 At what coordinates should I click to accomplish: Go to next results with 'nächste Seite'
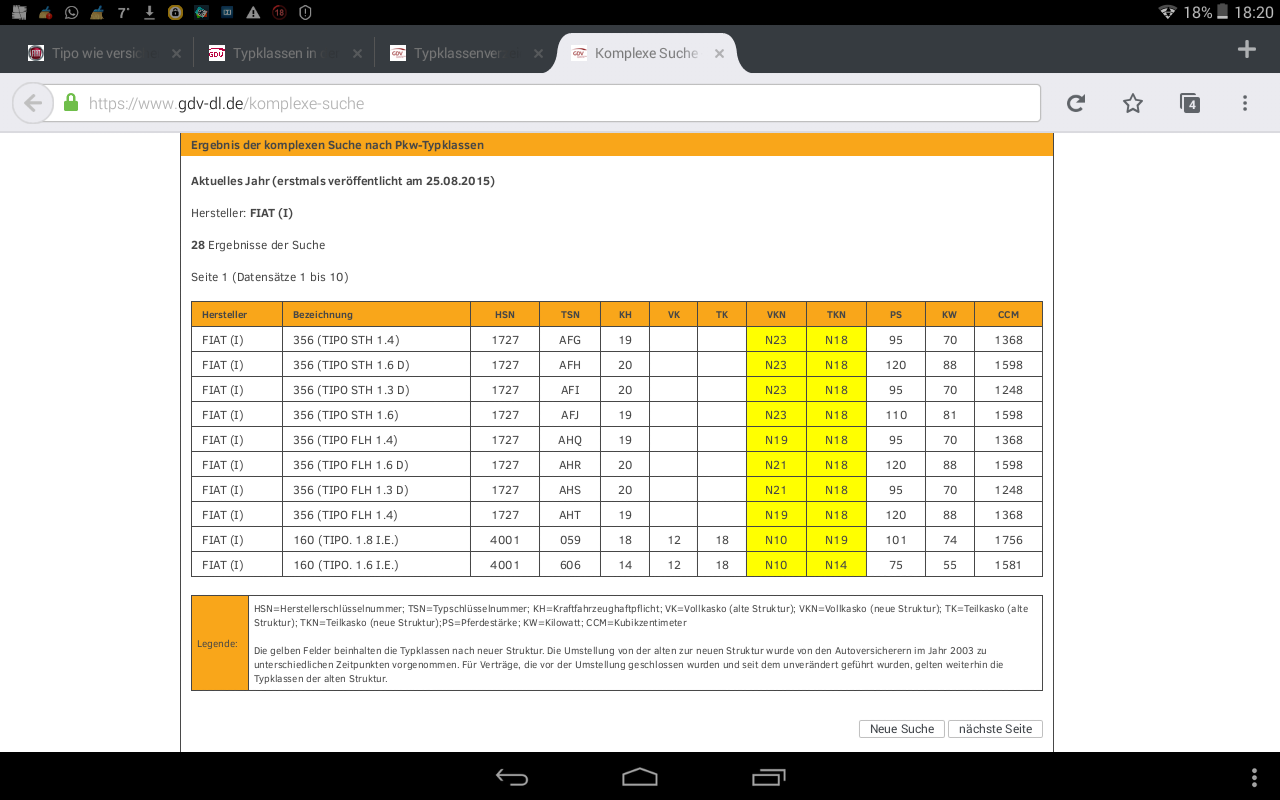(x=995, y=729)
